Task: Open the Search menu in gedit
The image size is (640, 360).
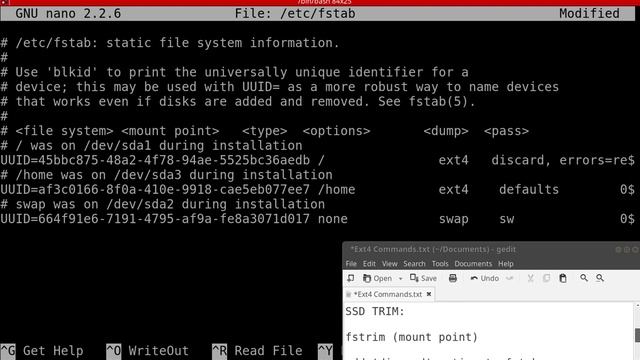Action: (414, 264)
